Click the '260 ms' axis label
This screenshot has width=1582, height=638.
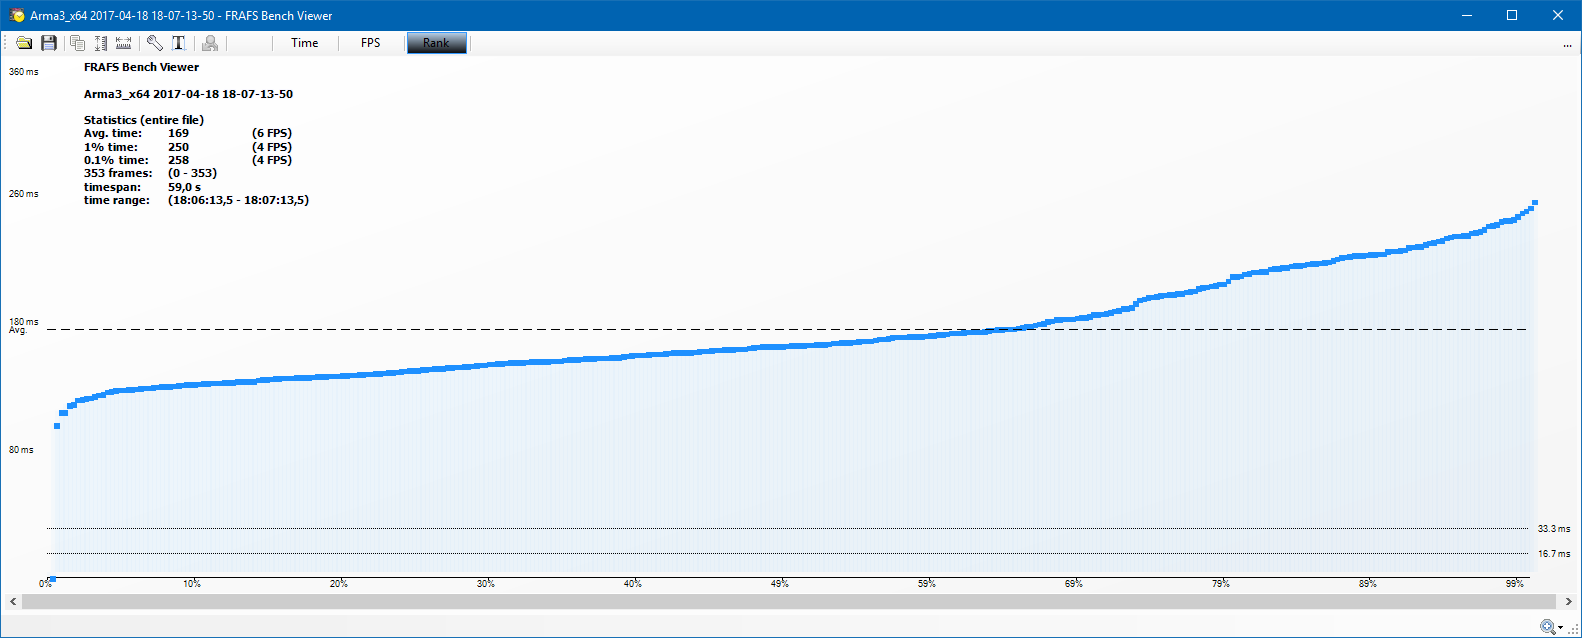(24, 194)
